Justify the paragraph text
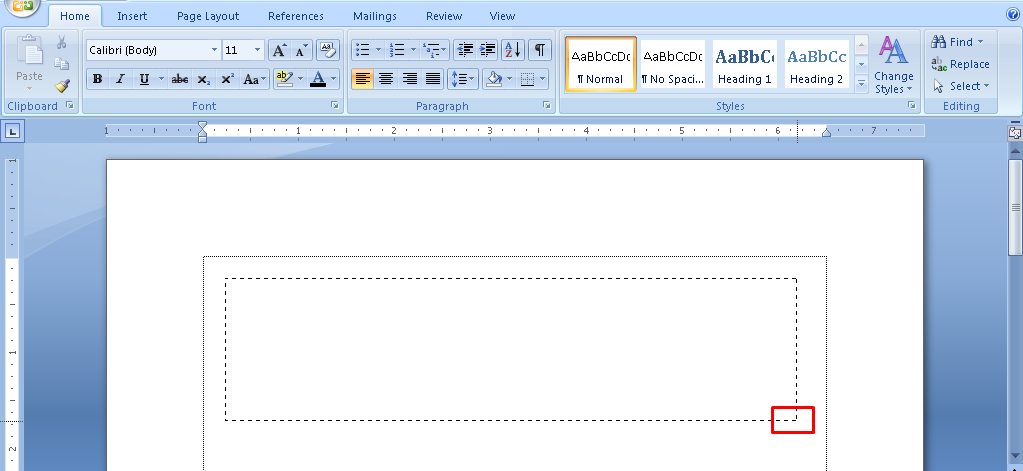Image resolution: width=1023 pixels, height=471 pixels. (x=433, y=80)
